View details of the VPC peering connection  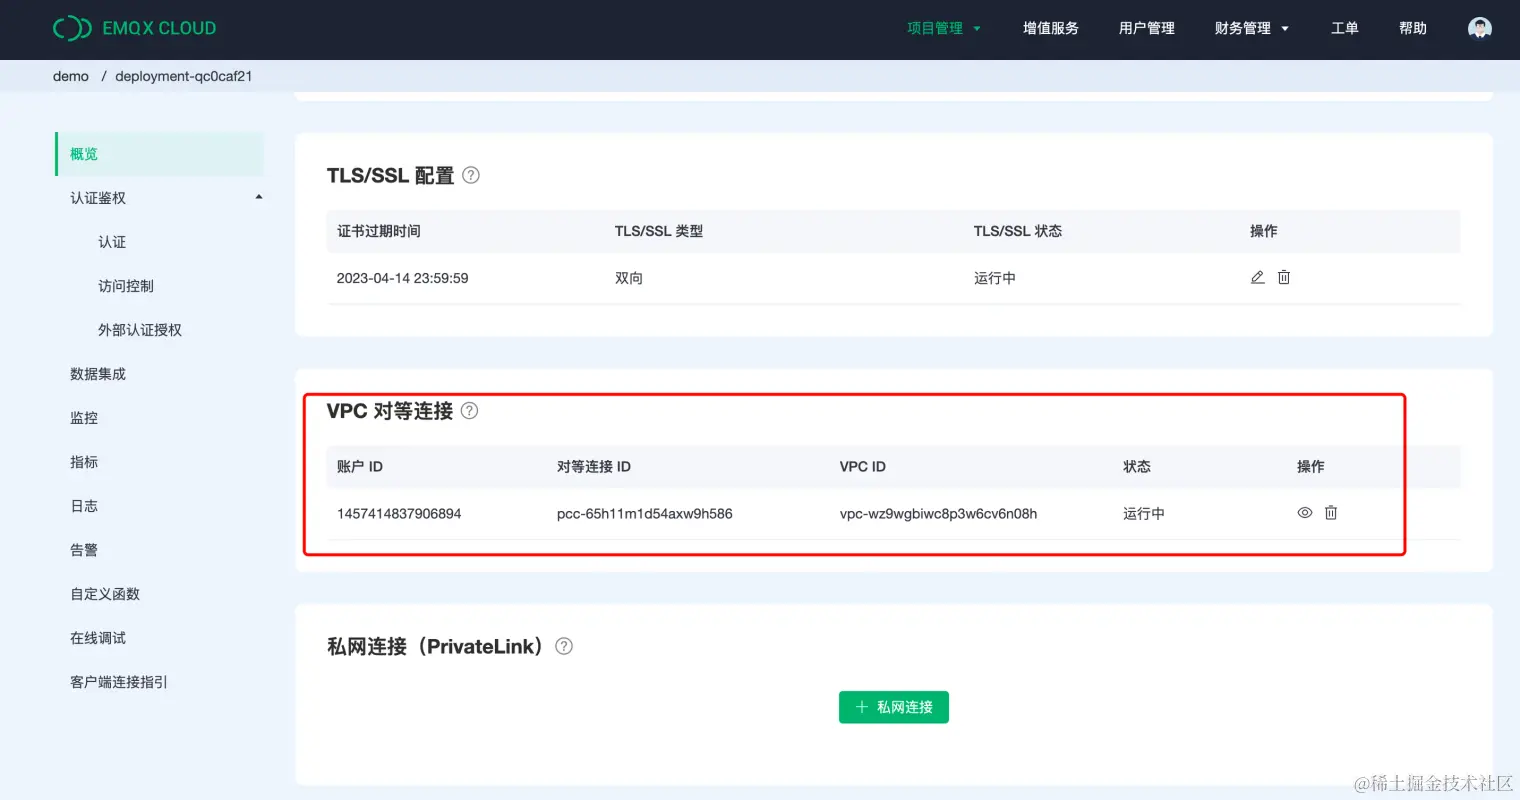click(1304, 512)
